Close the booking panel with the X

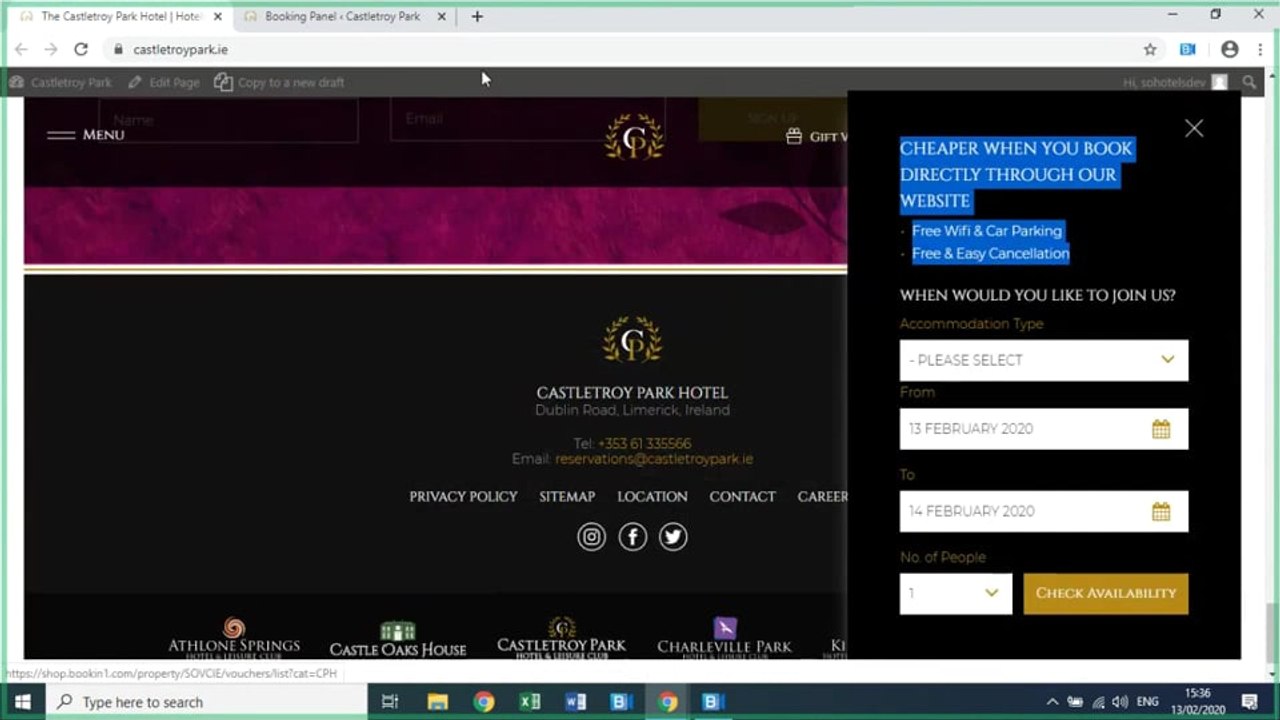pyautogui.click(x=1194, y=128)
